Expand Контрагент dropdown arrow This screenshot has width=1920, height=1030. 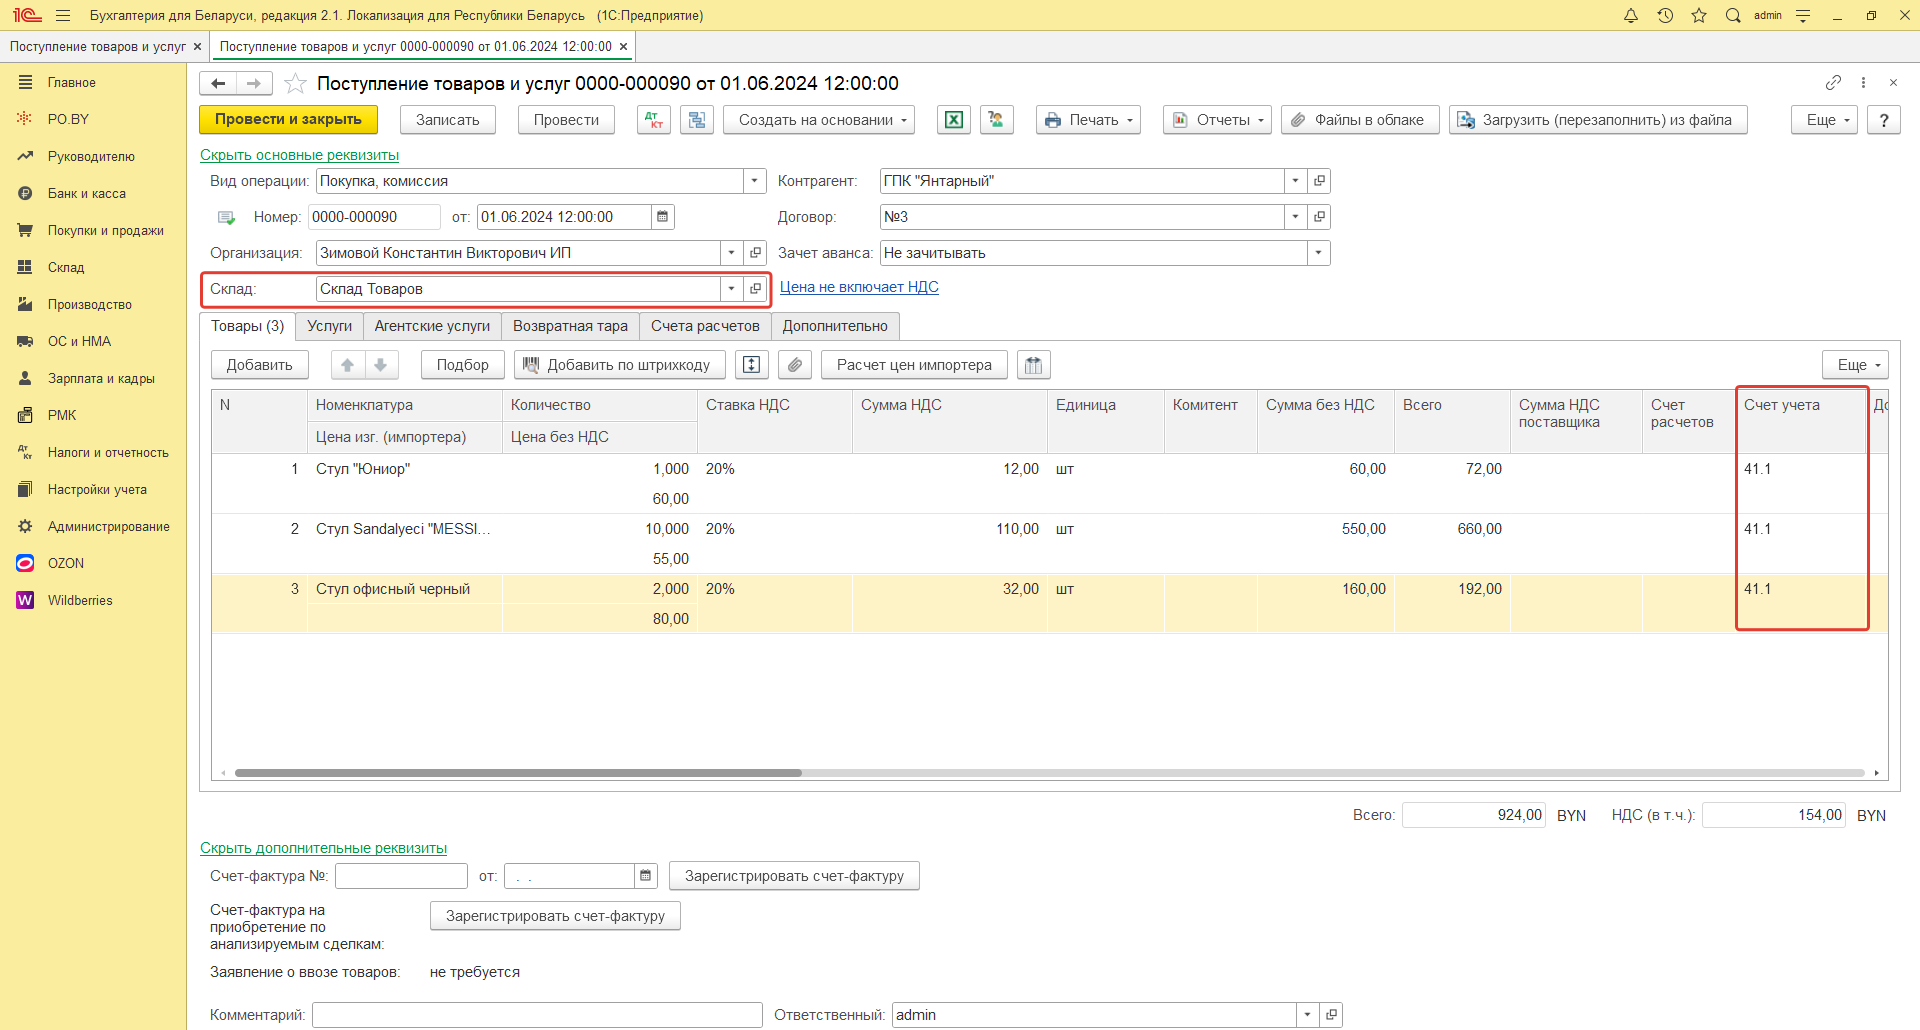click(1296, 181)
